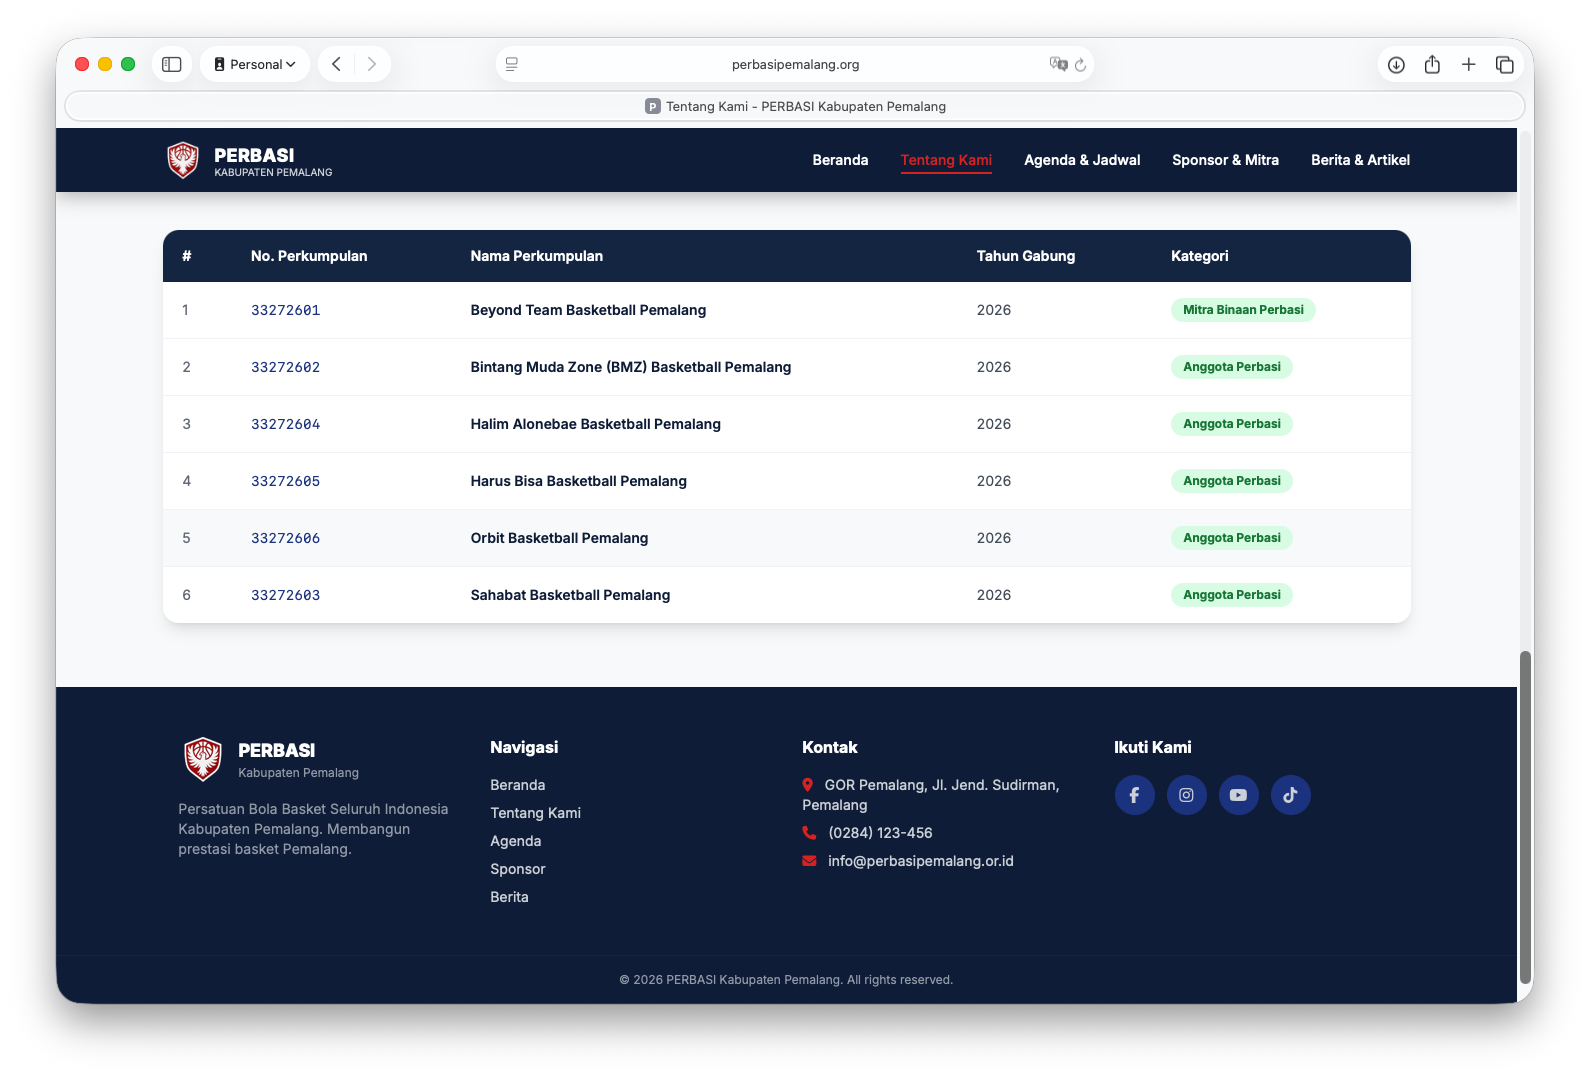This screenshot has height=1078, width=1590.
Task: Open a new tab with plus icon
Action: [1468, 64]
